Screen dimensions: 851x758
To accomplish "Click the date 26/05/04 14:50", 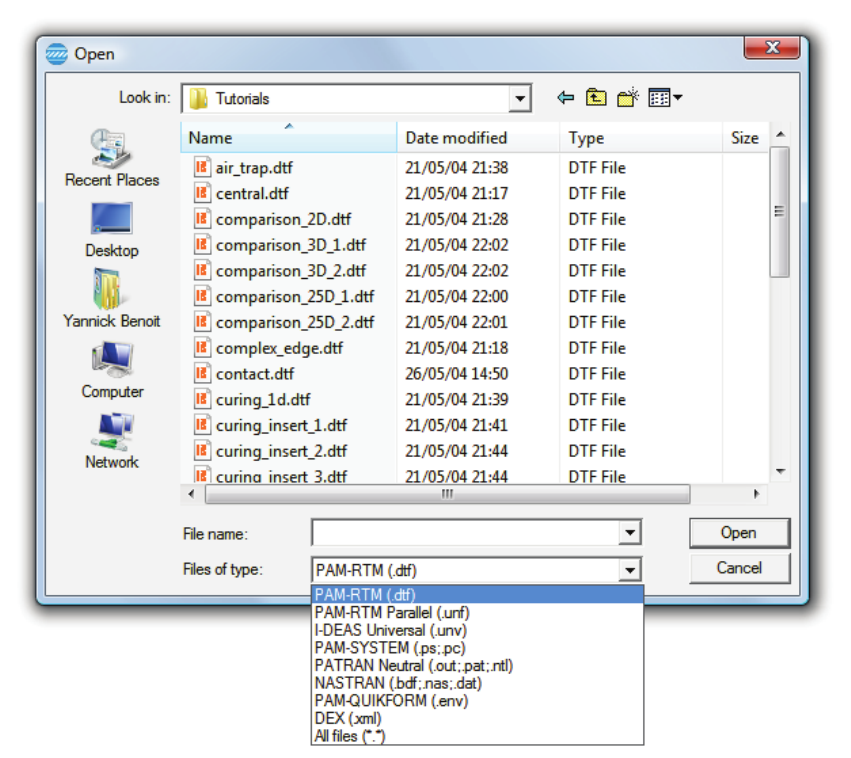I will (456, 374).
